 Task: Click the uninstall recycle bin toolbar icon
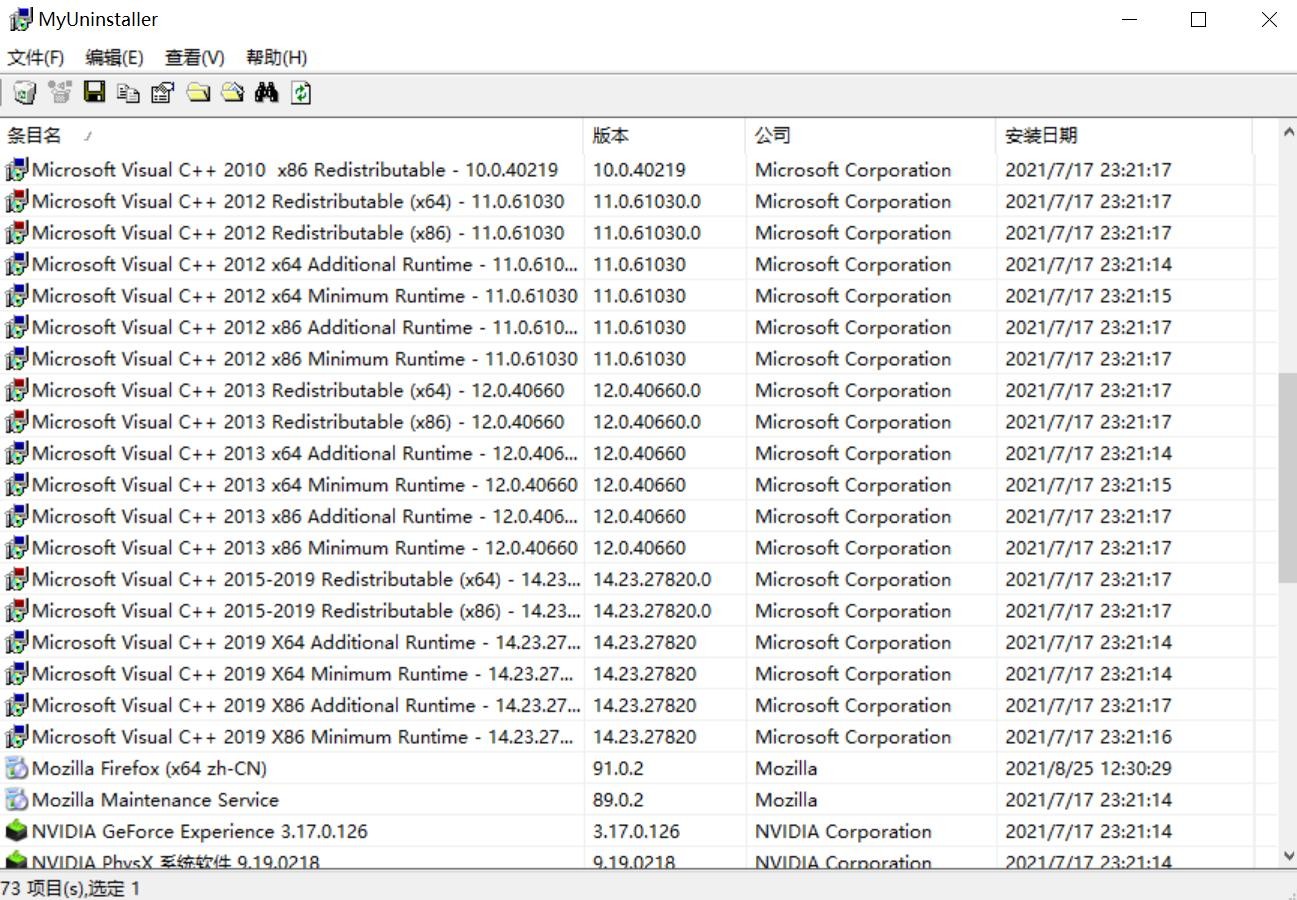coord(25,93)
